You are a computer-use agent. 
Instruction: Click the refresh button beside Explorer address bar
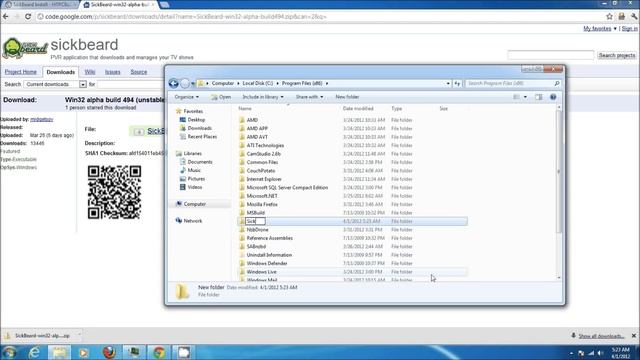point(457,83)
